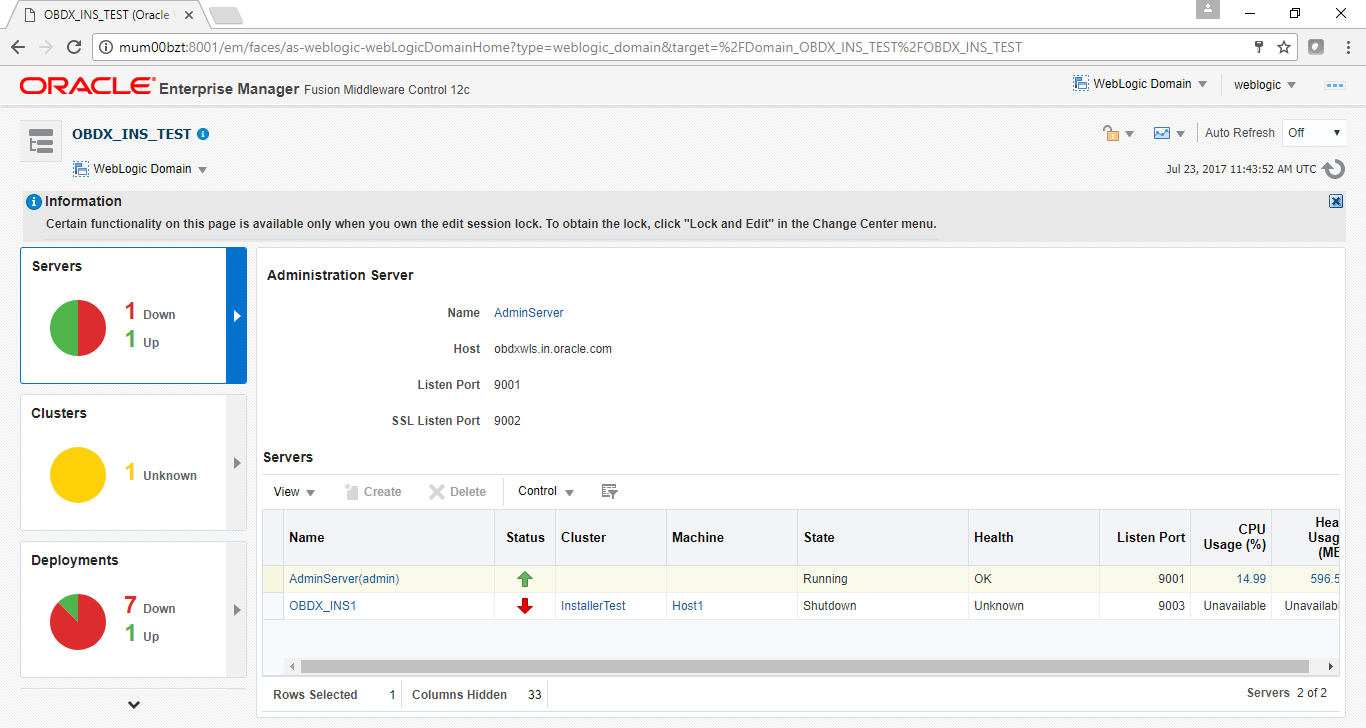Viewport: 1366px width, 728px height.
Task: Click the browser forward arrow
Action: pyautogui.click(x=46, y=47)
